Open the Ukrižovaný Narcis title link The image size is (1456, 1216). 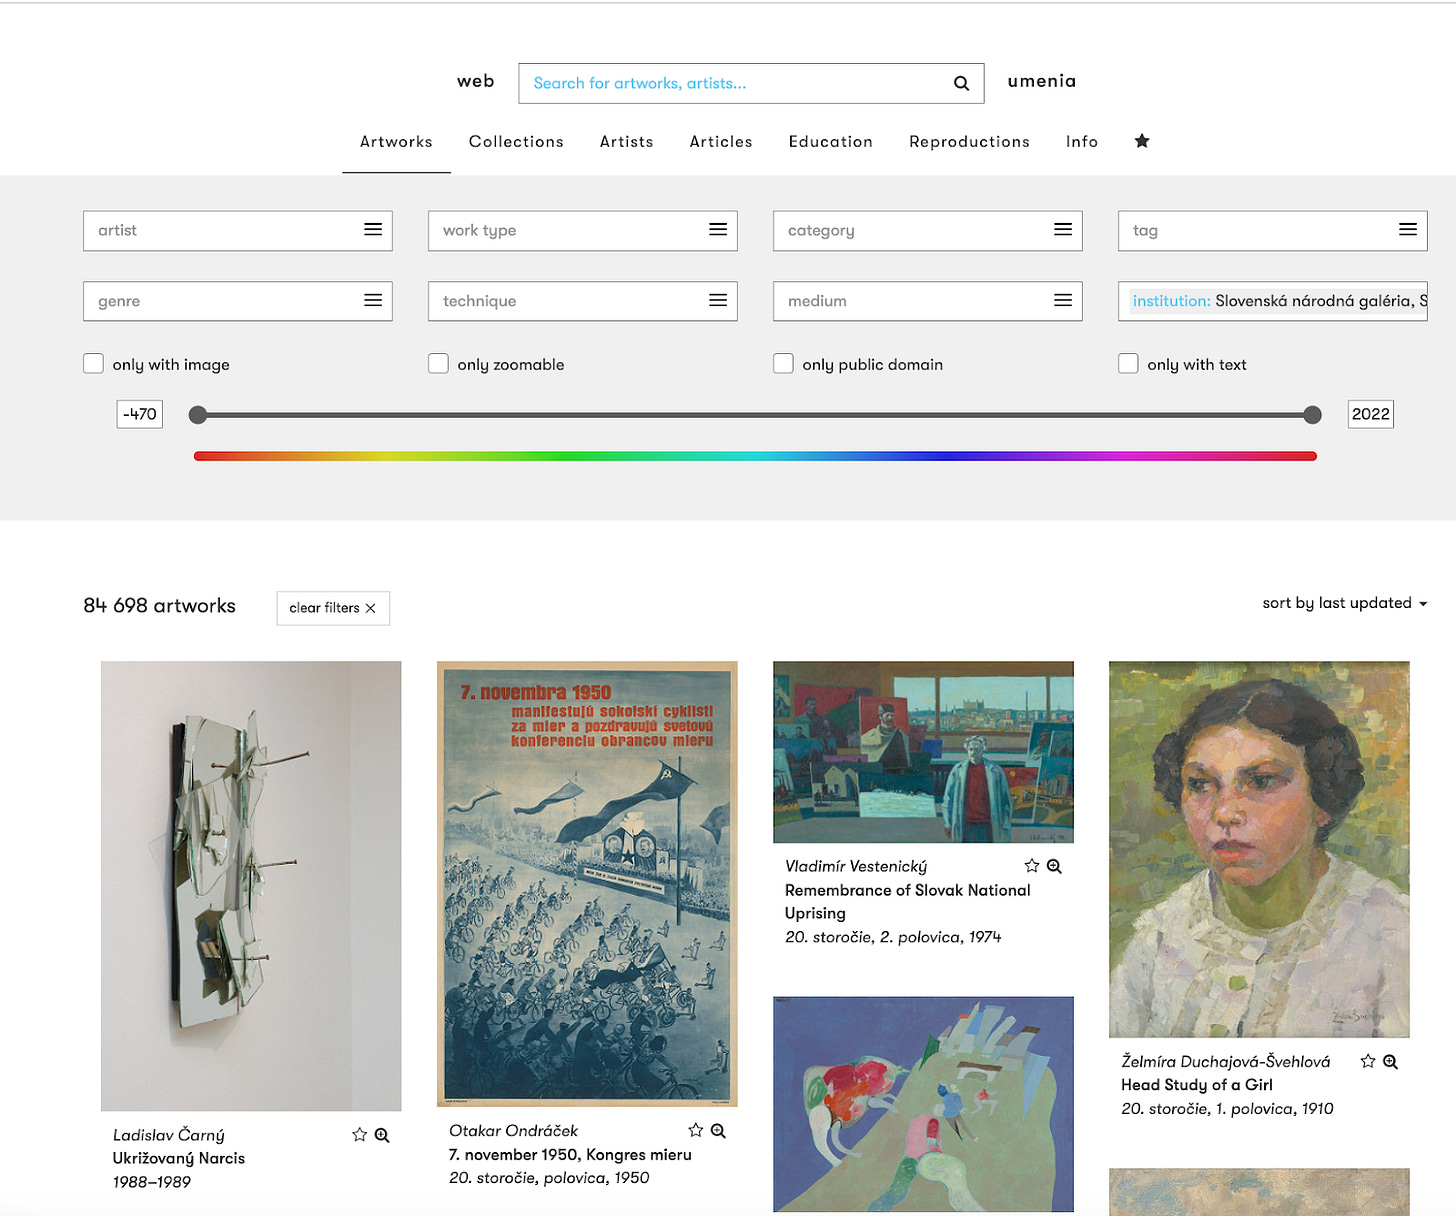179,1158
